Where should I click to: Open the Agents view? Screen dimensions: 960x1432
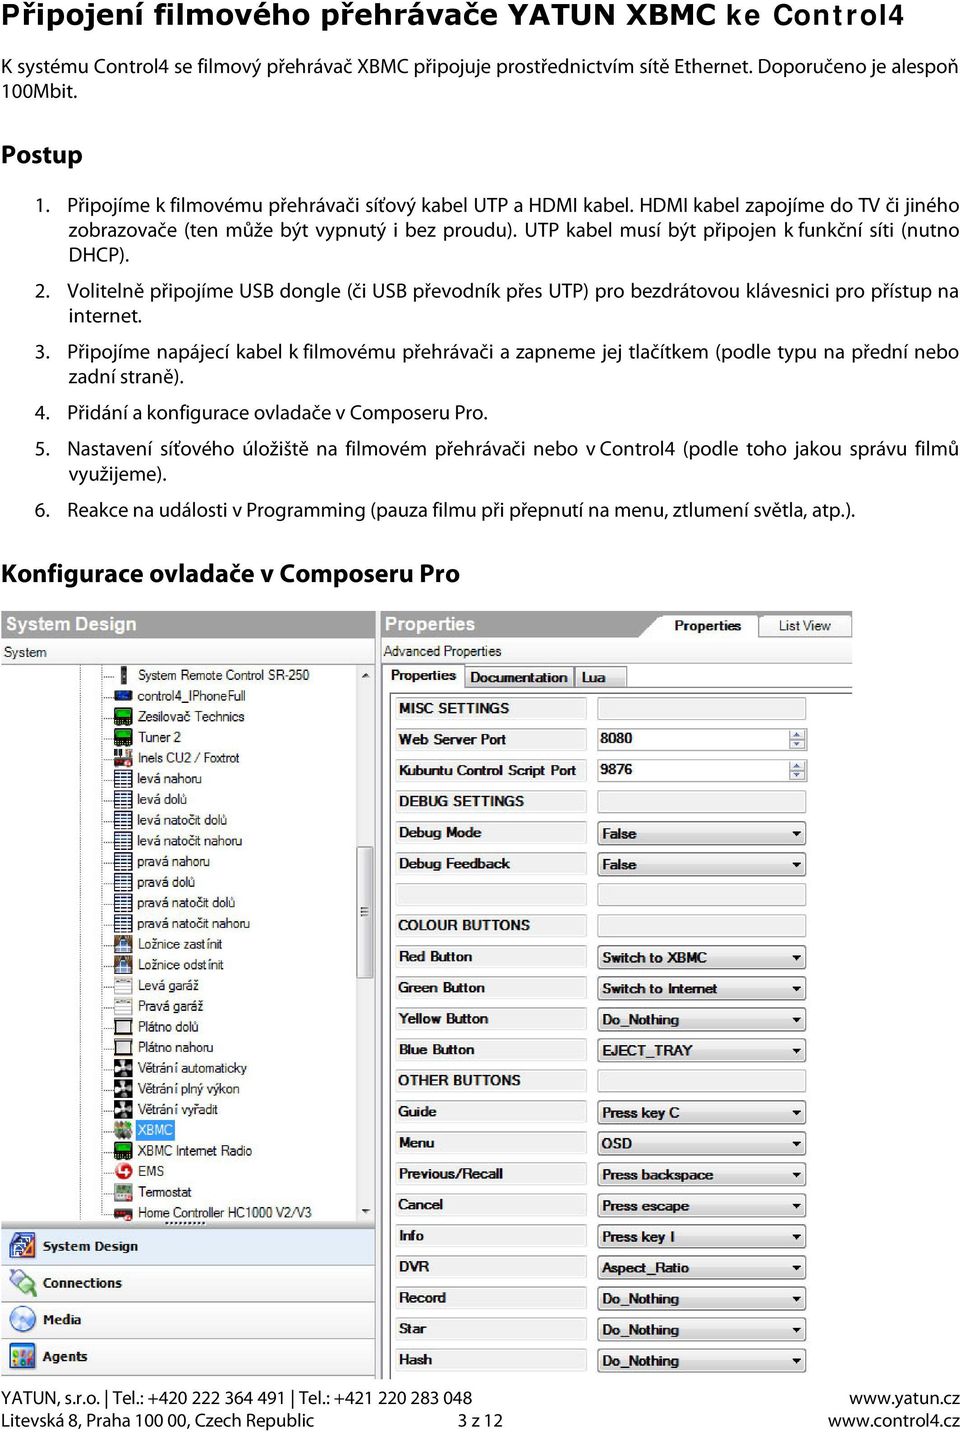point(188,1356)
